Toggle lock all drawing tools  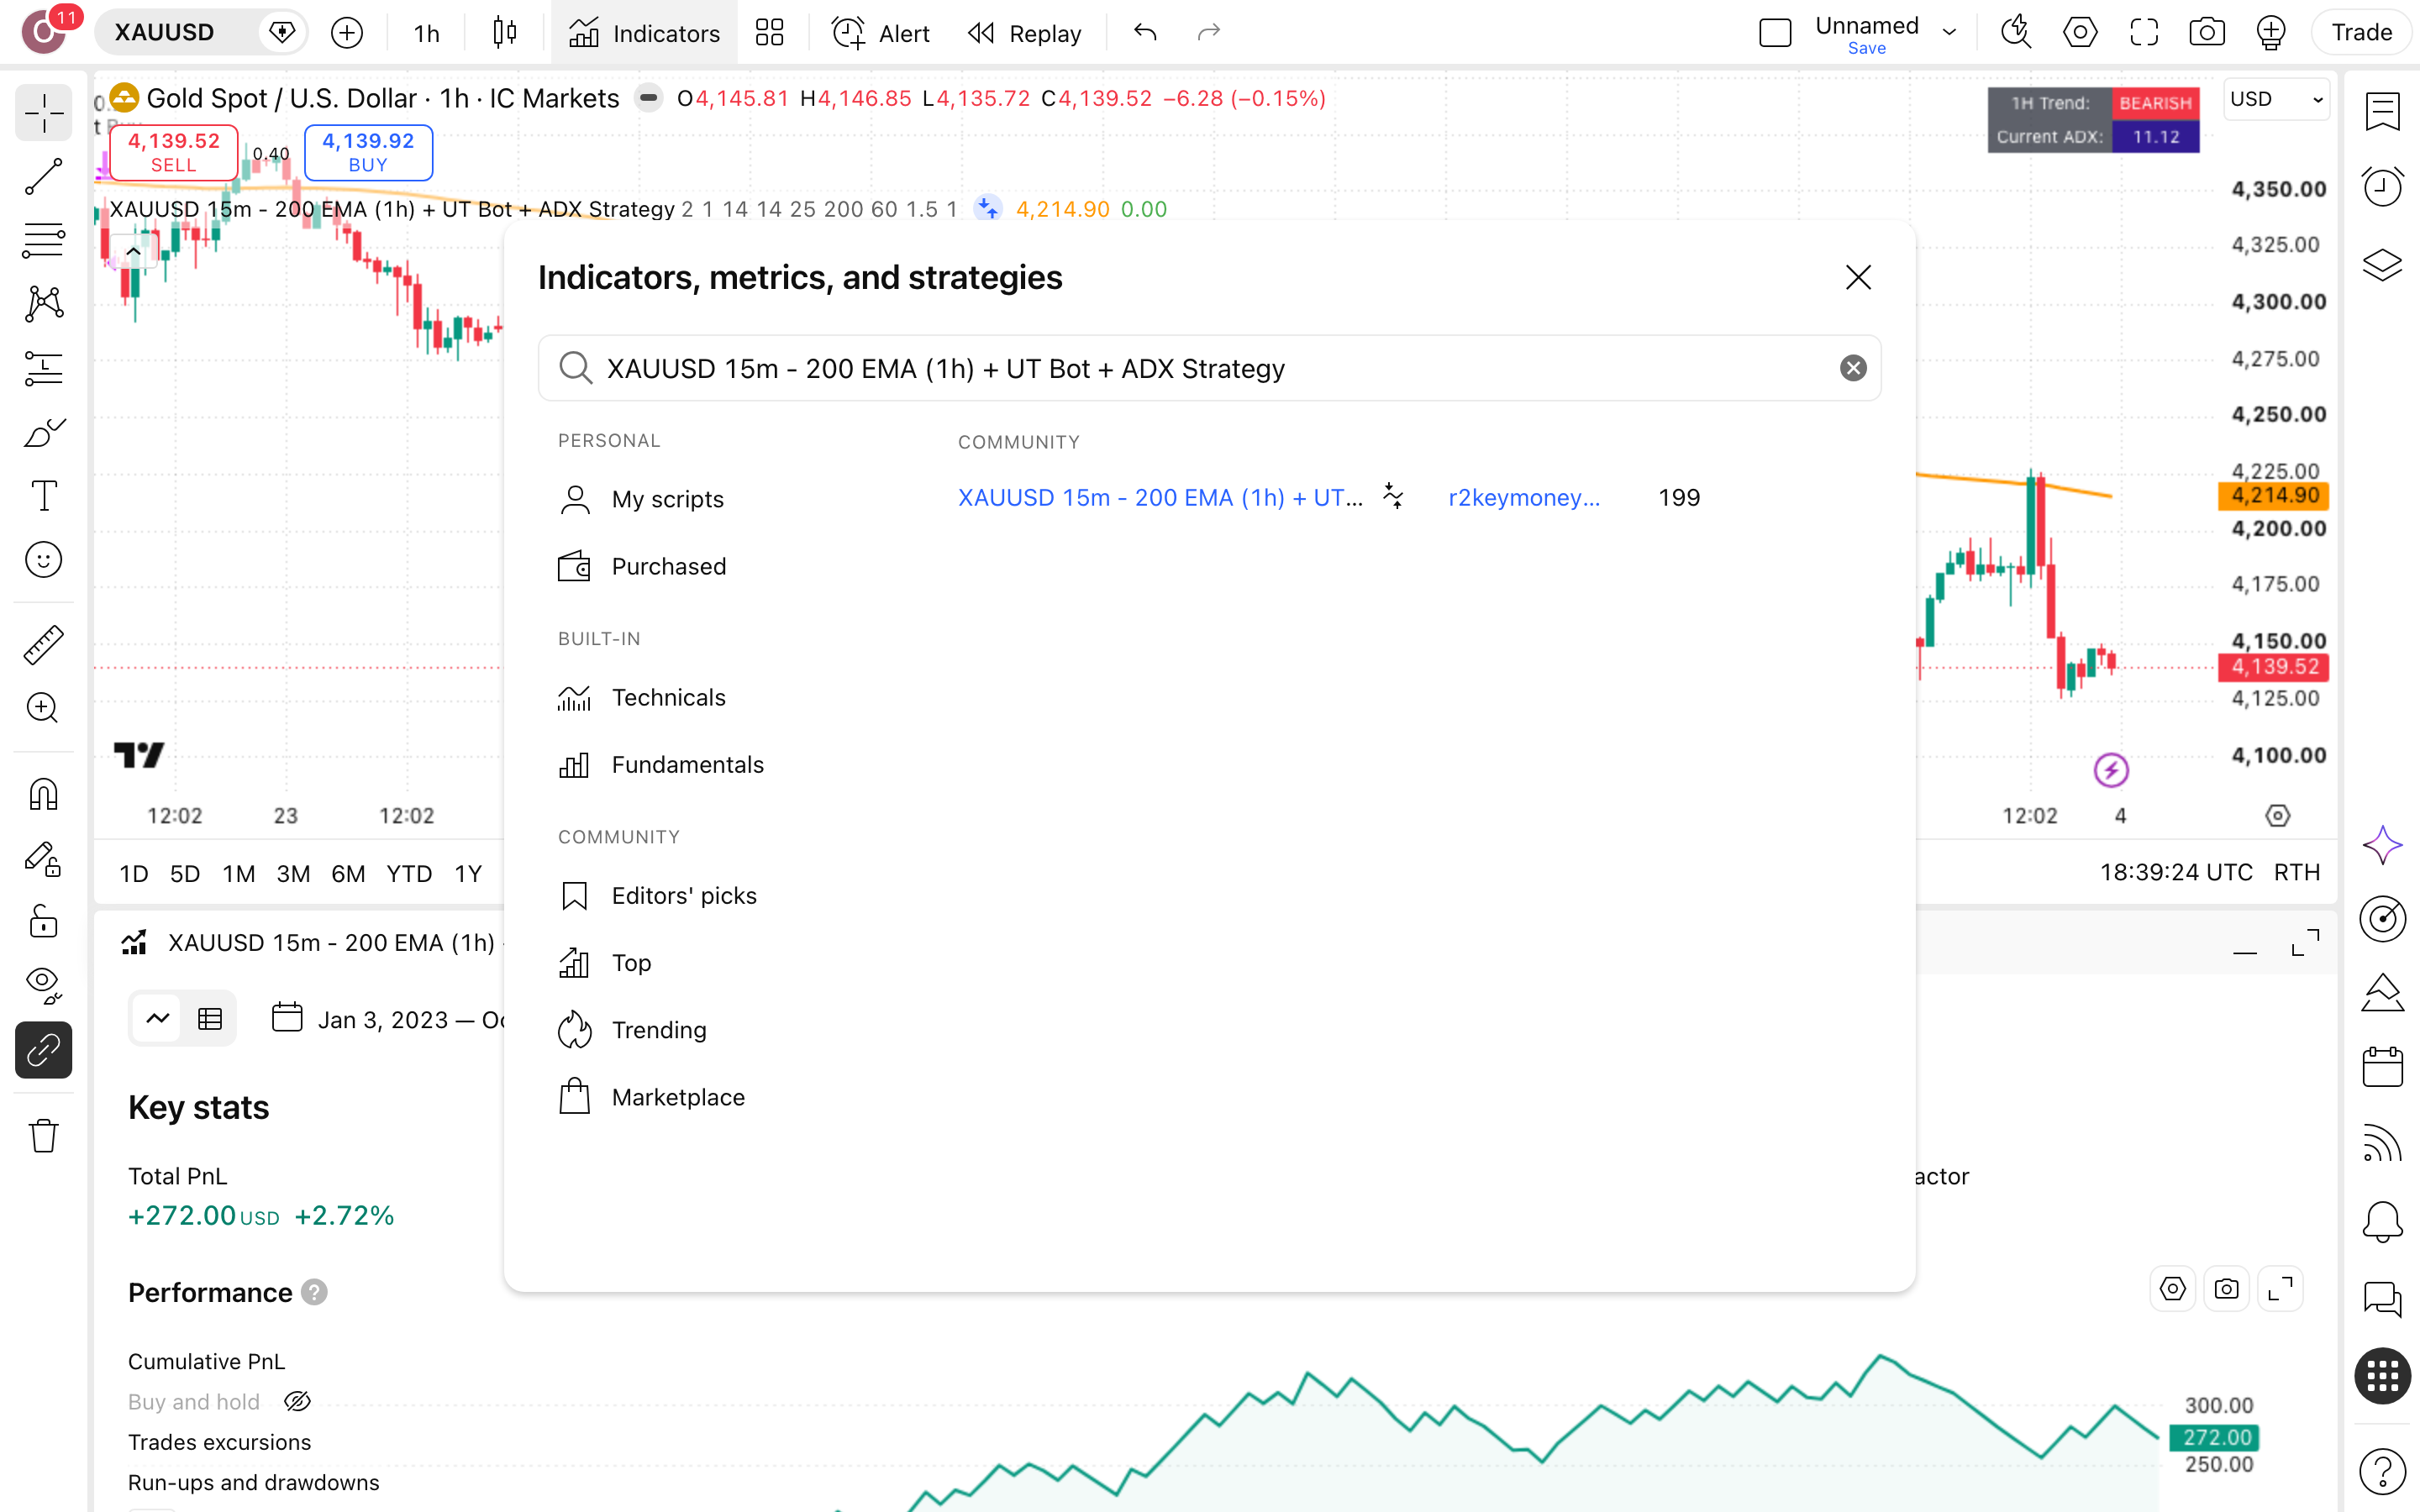point(43,922)
